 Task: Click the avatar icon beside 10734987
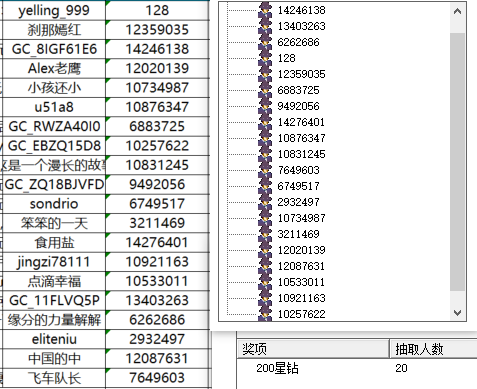(265, 218)
